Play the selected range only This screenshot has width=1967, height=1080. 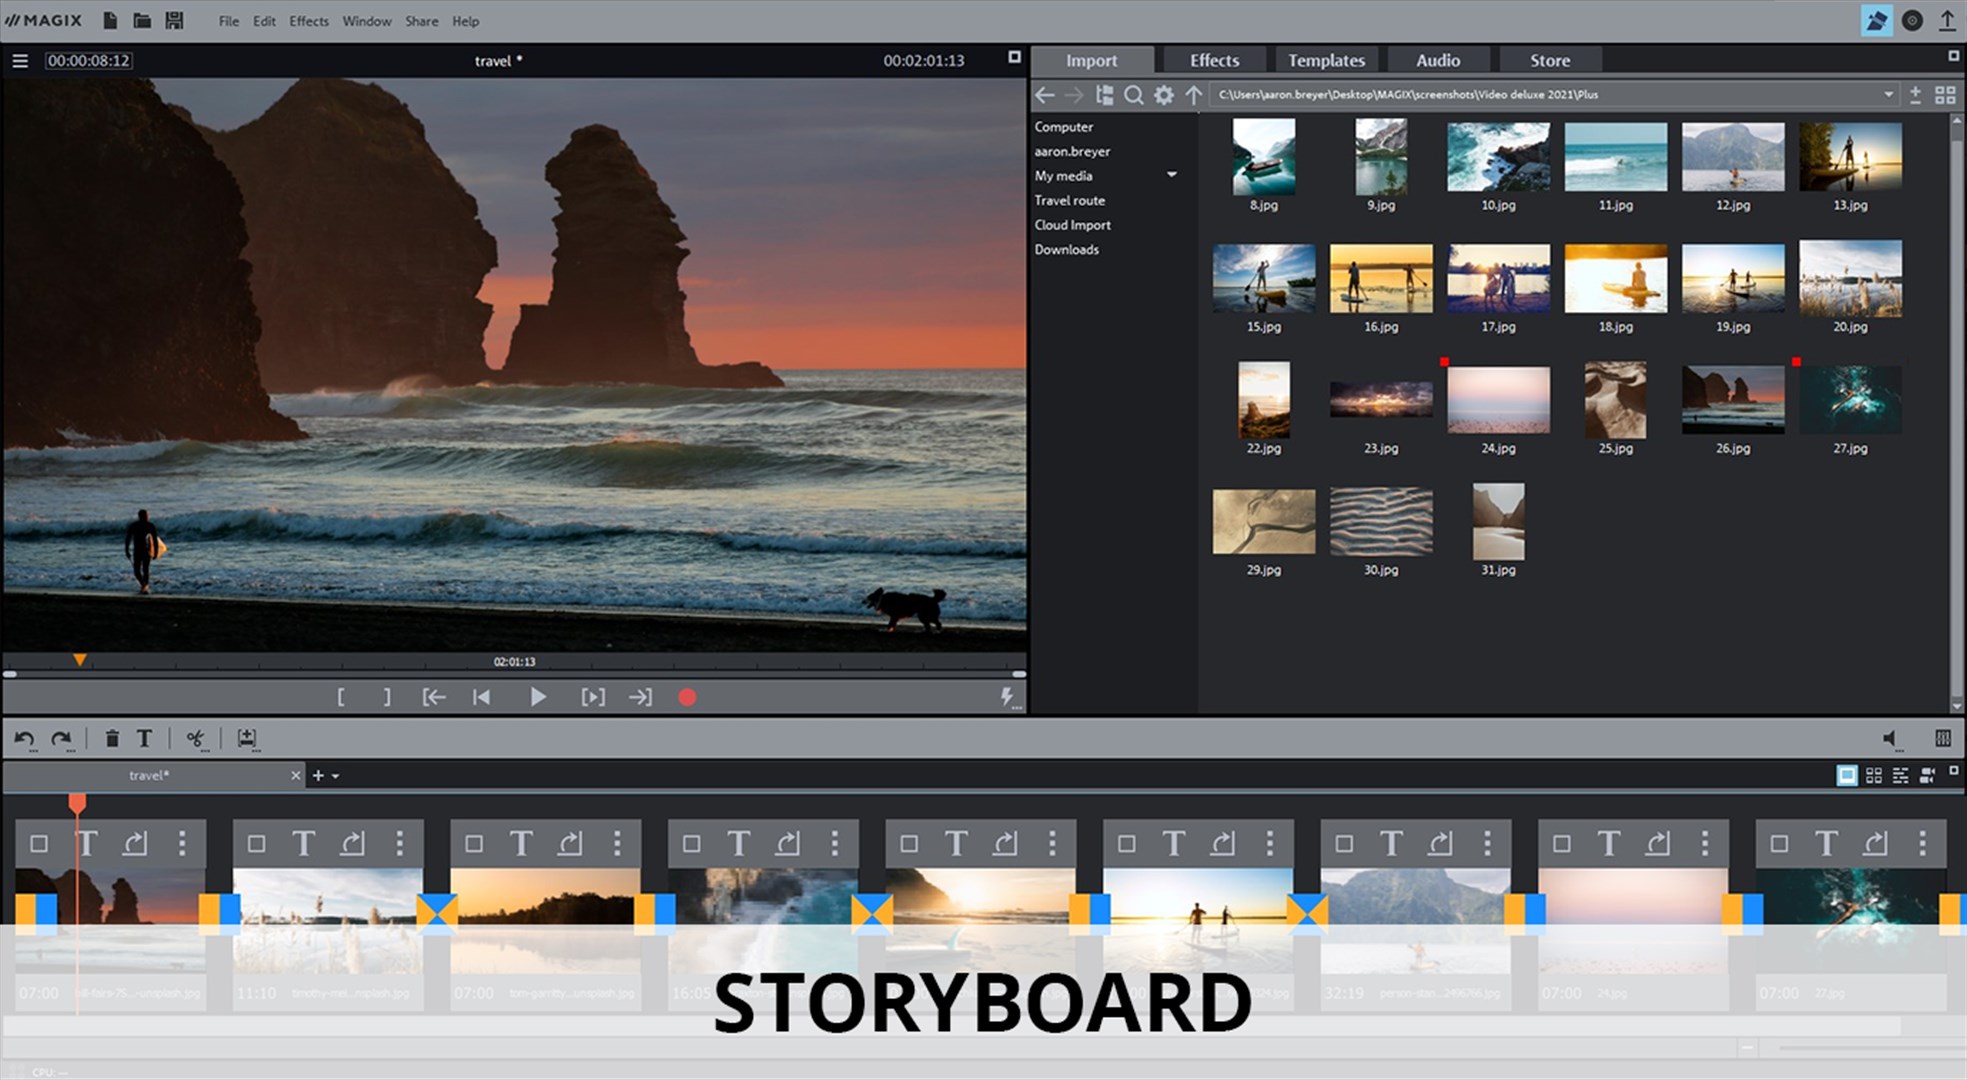click(593, 697)
